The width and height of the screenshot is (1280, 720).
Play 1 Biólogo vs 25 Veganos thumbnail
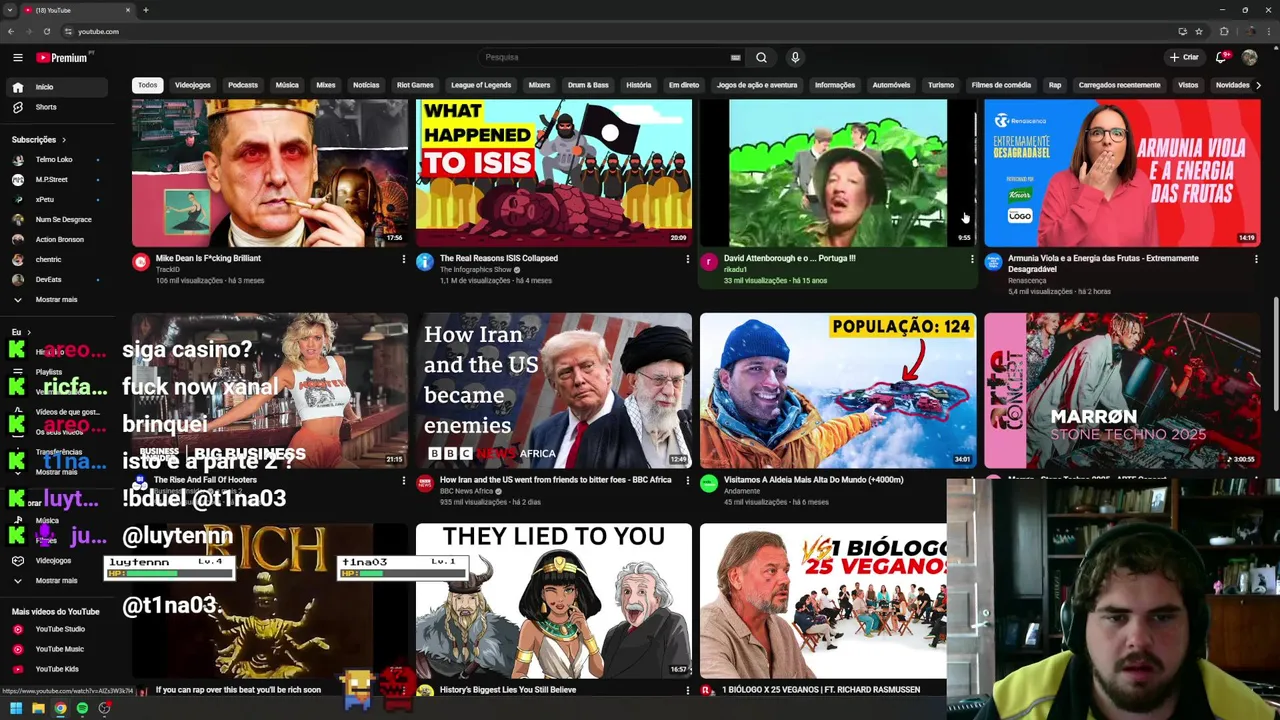click(823, 601)
